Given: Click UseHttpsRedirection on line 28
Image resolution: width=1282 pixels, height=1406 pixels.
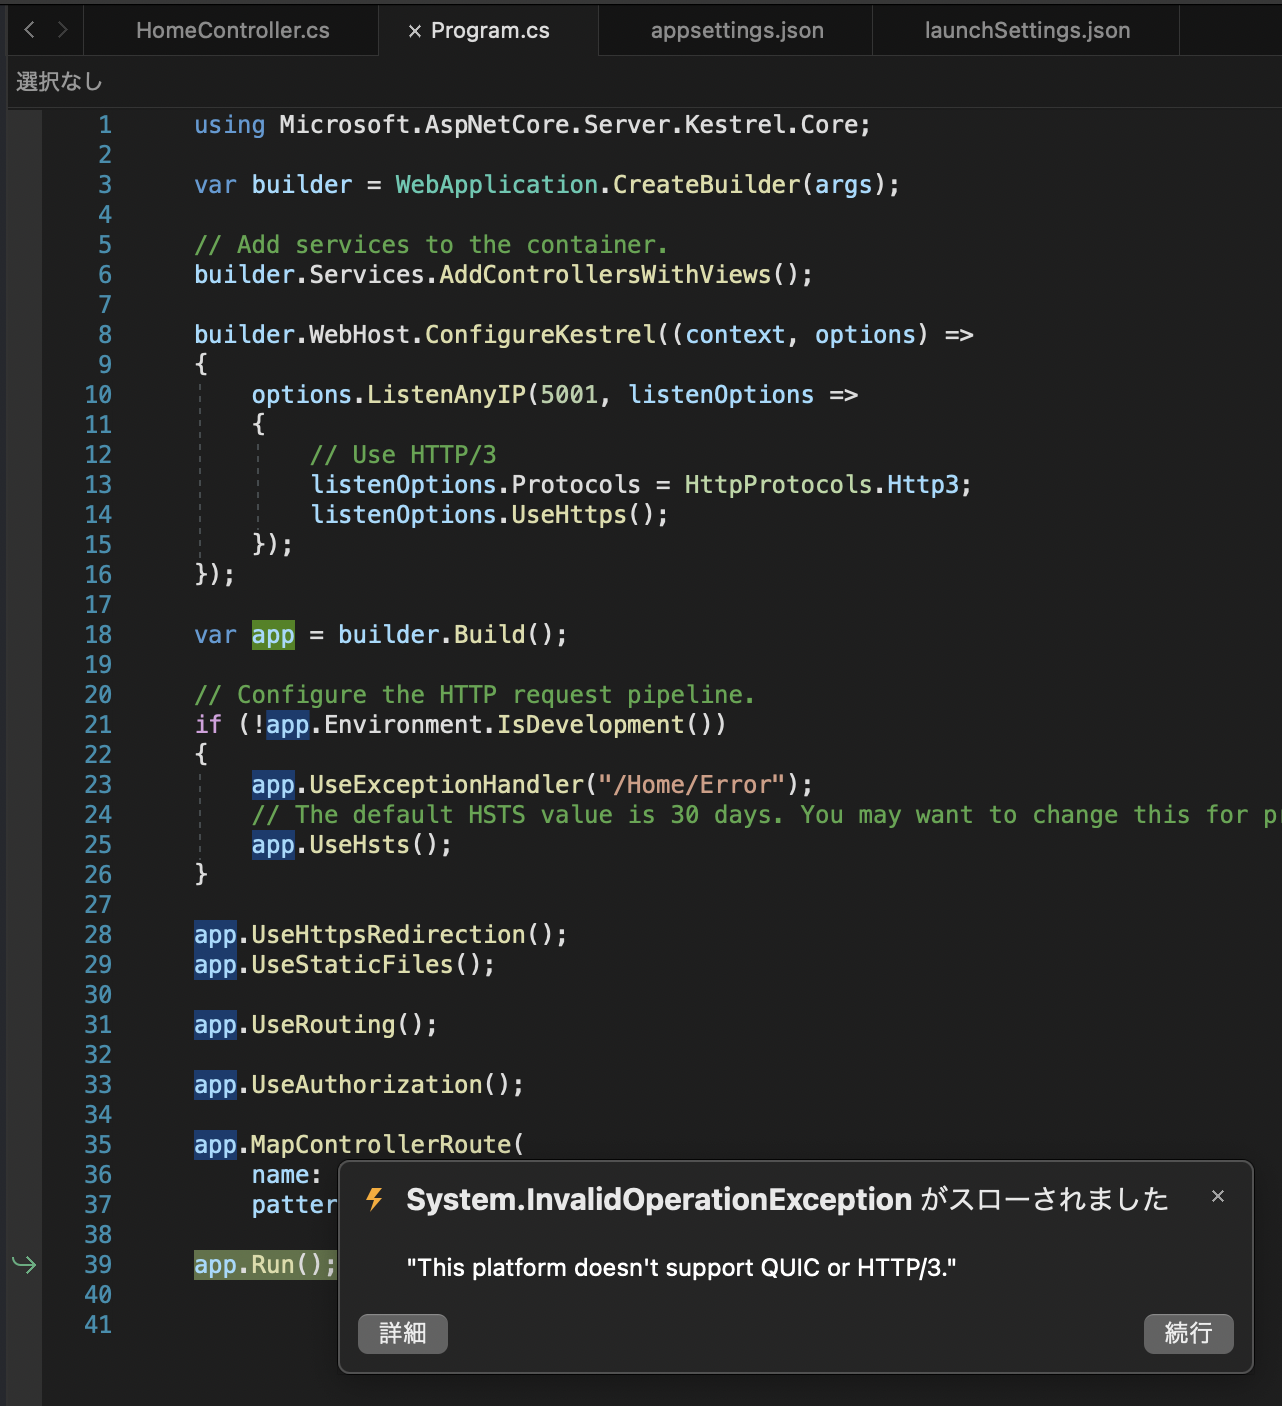Looking at the screenshot, I should pyautogui.click(x=388, y=935).
